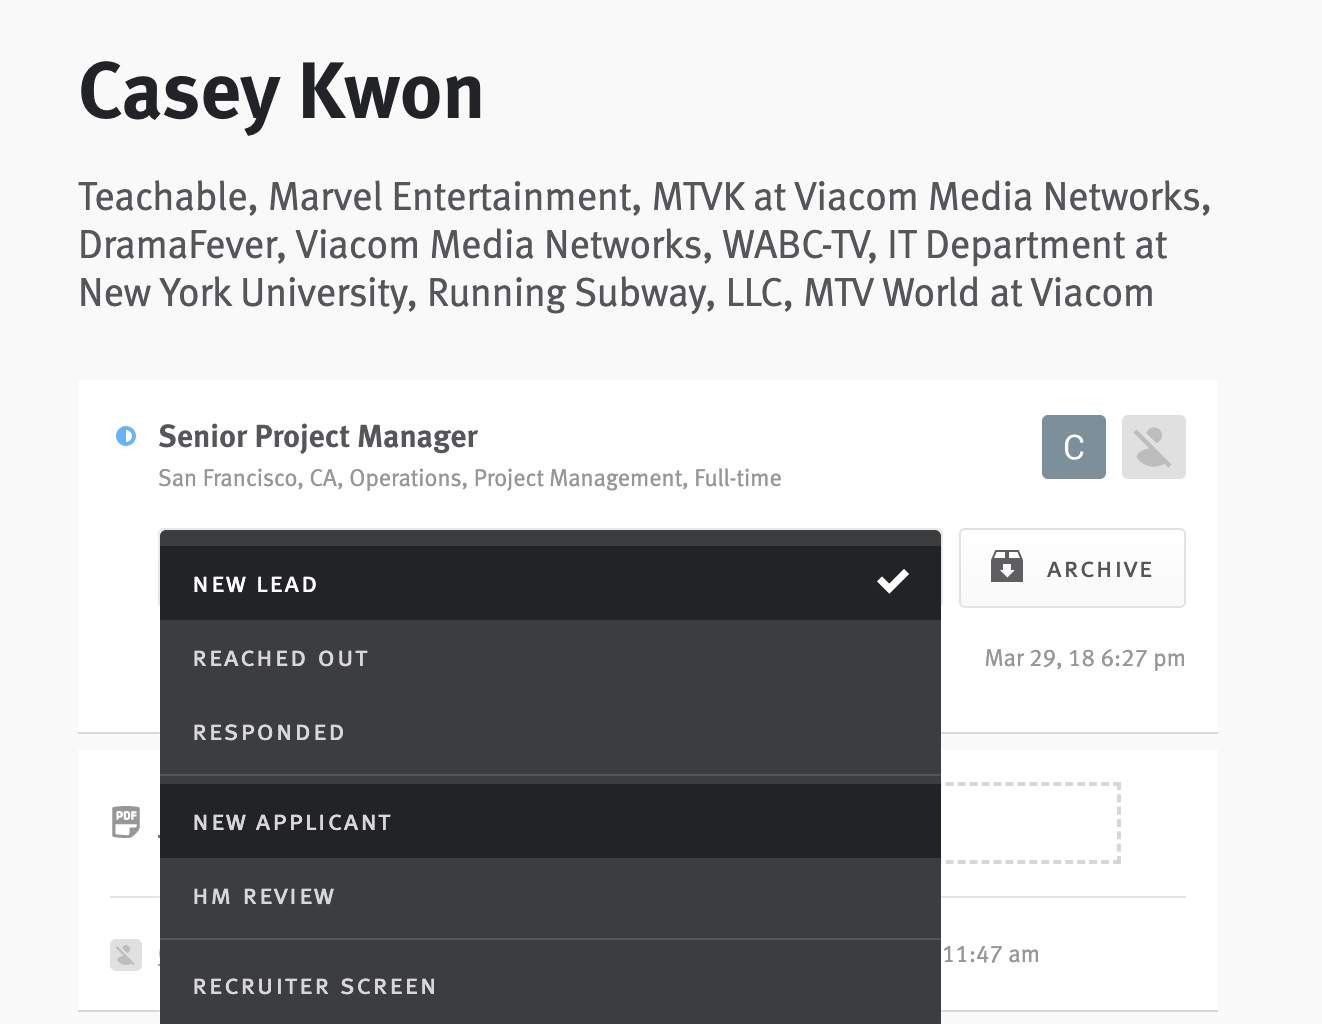1322x1024 pixels.
Task: Archive this candidate opportunity
Action: [1072, 568]
